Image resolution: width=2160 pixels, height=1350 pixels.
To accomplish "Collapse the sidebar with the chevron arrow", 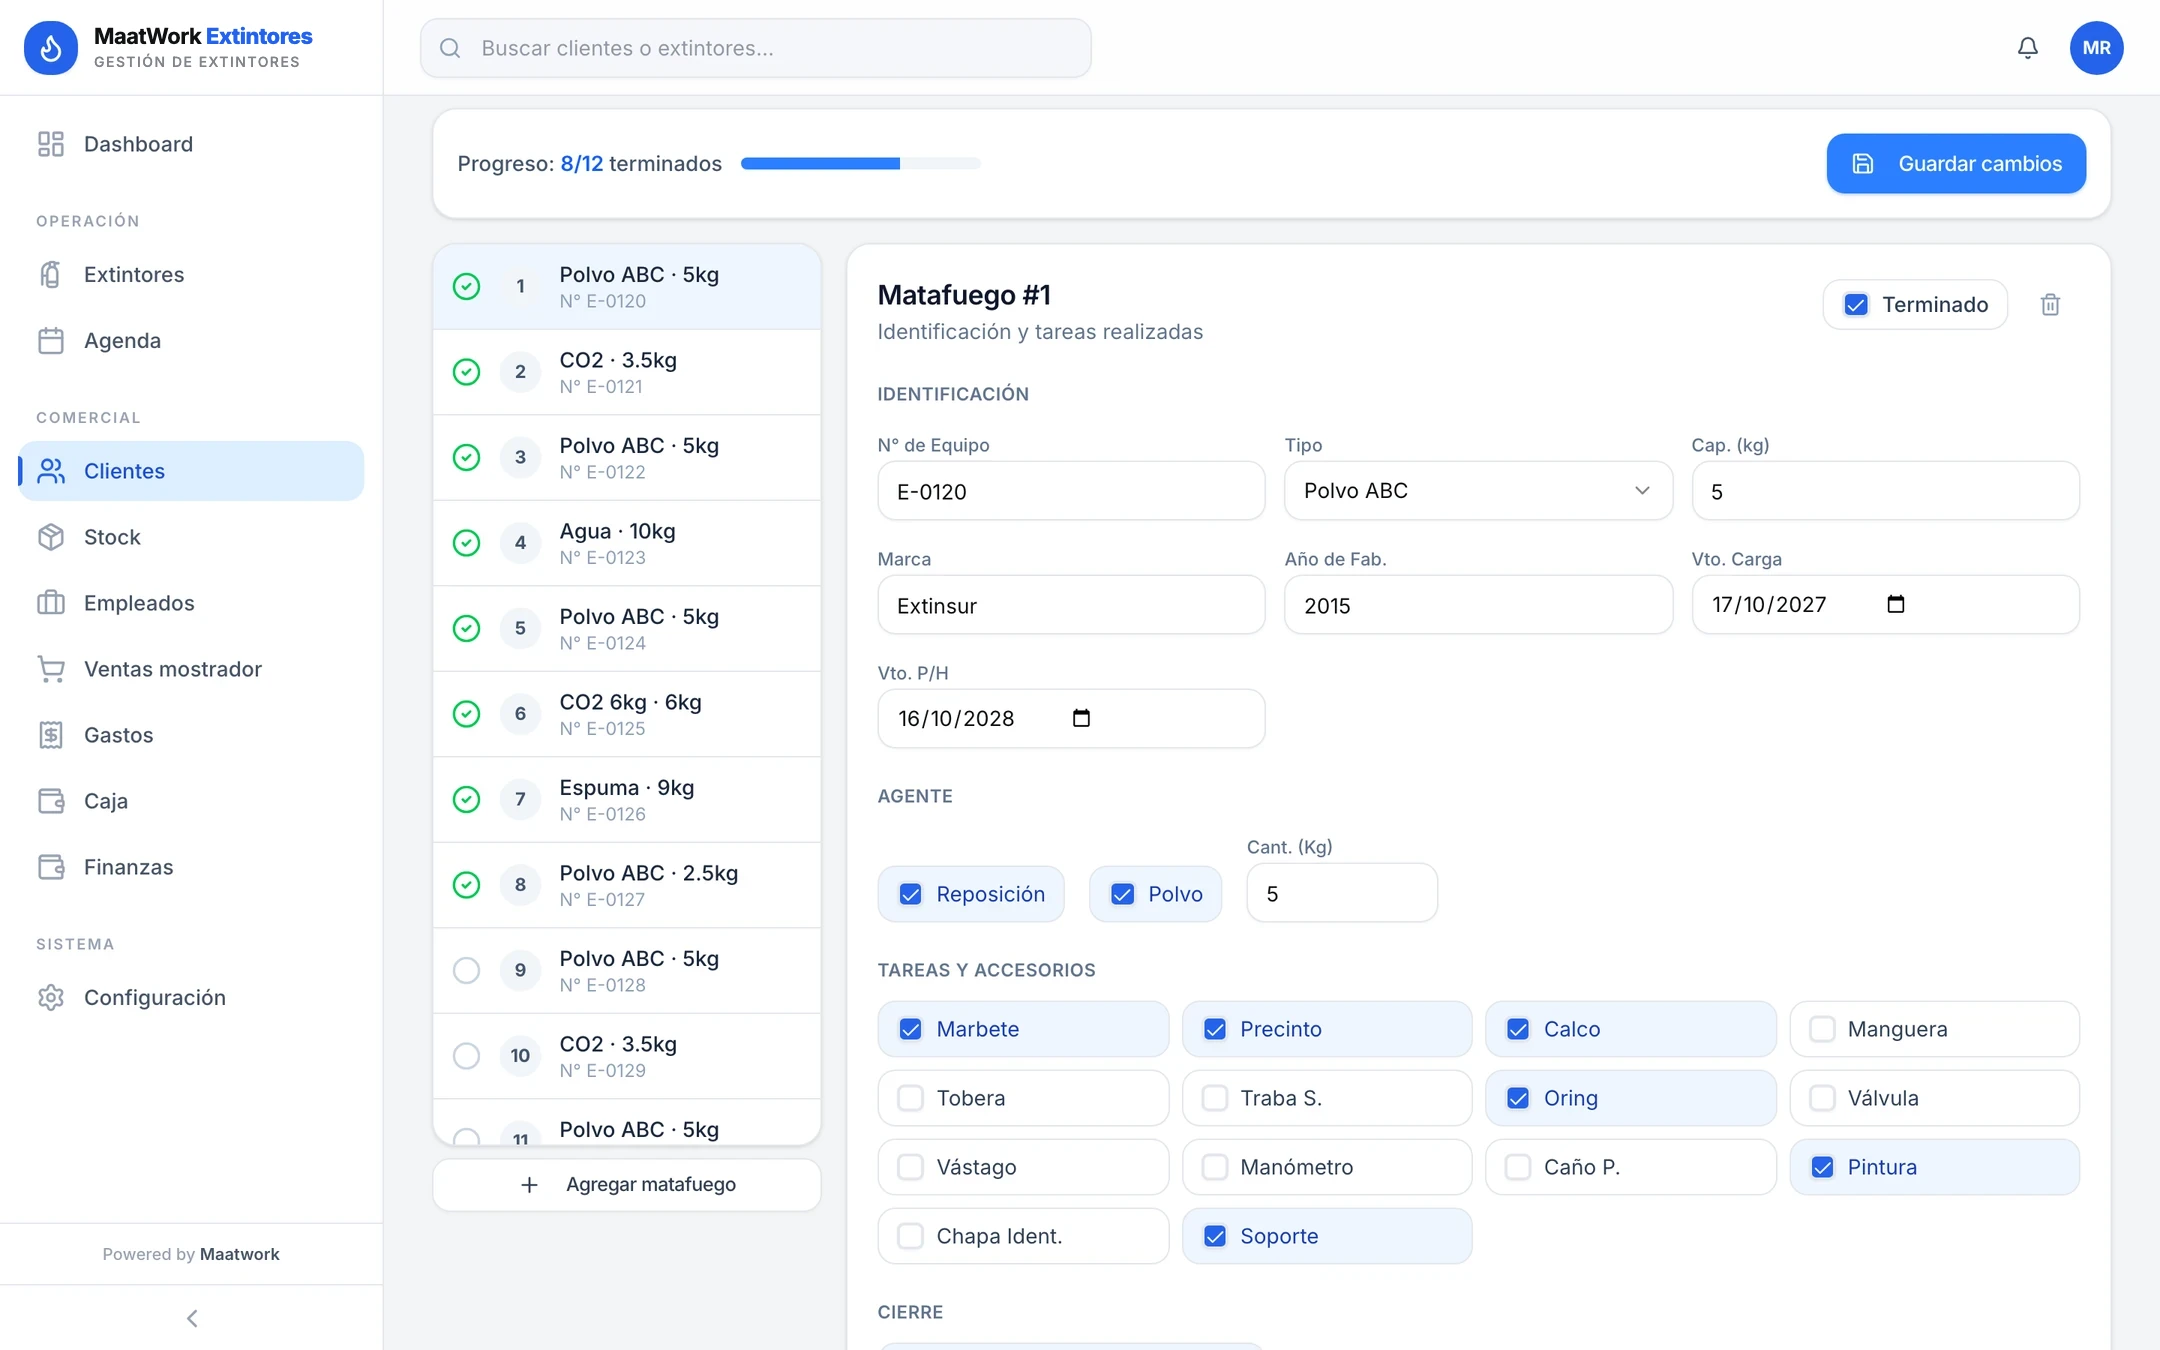I will click(192, 1318).
